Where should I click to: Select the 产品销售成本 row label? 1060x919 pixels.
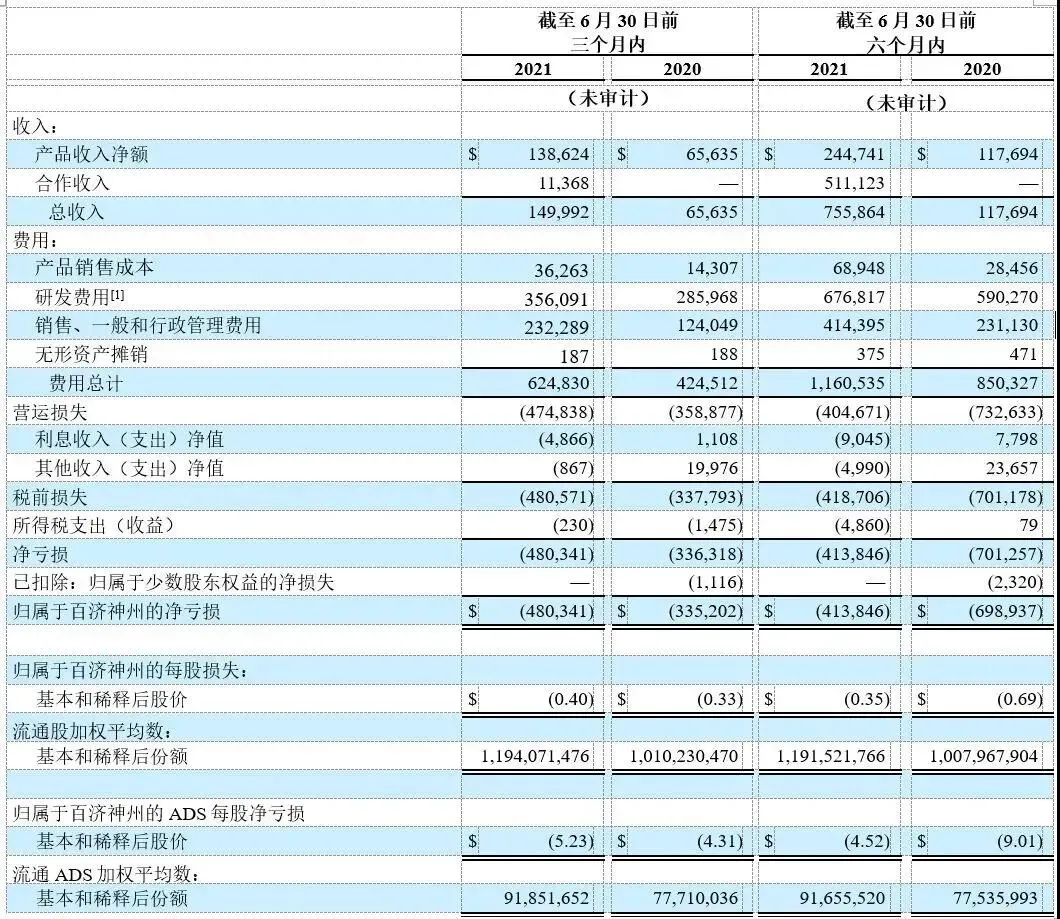pos(94,267)
